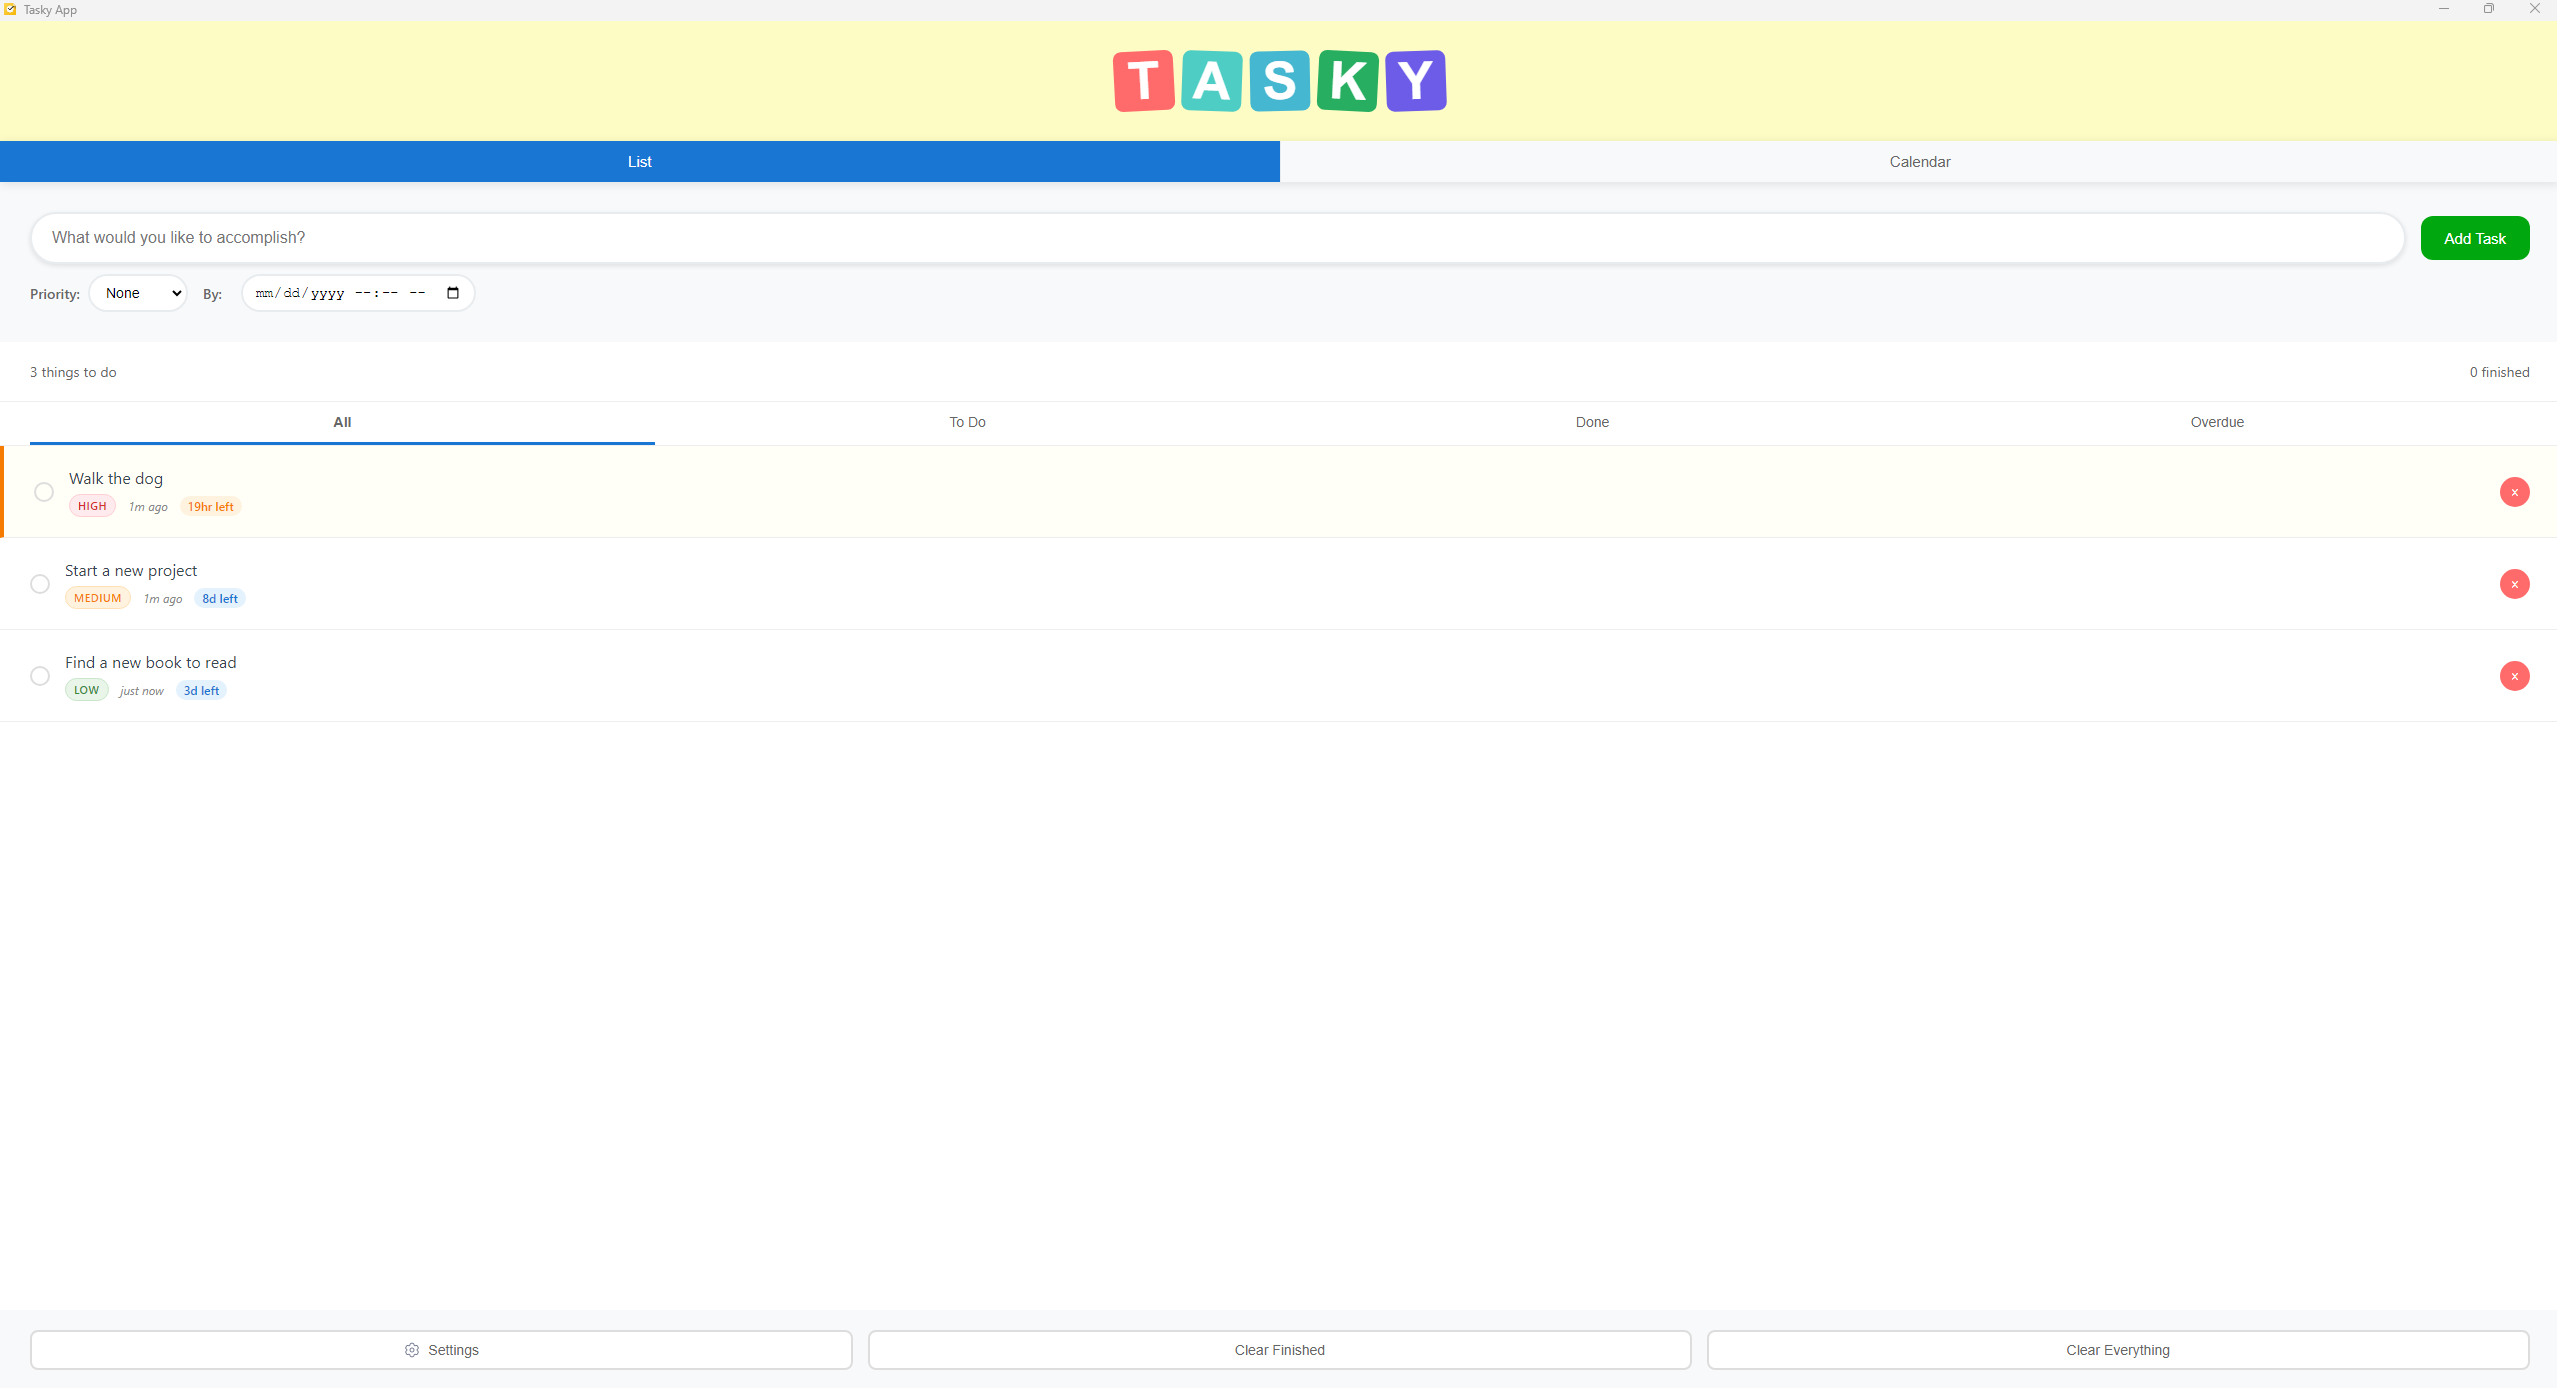Filter tasks by Overdue tab
The width and height of the screenshot is (2557, 1388).
[x=2216, y=422]
